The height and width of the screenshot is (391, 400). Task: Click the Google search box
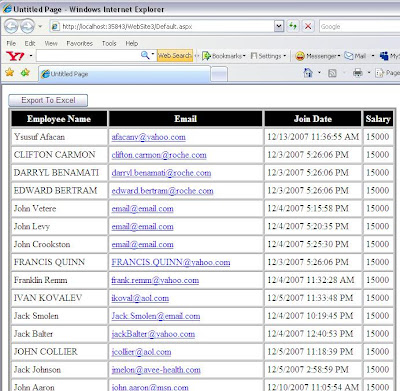359,26
